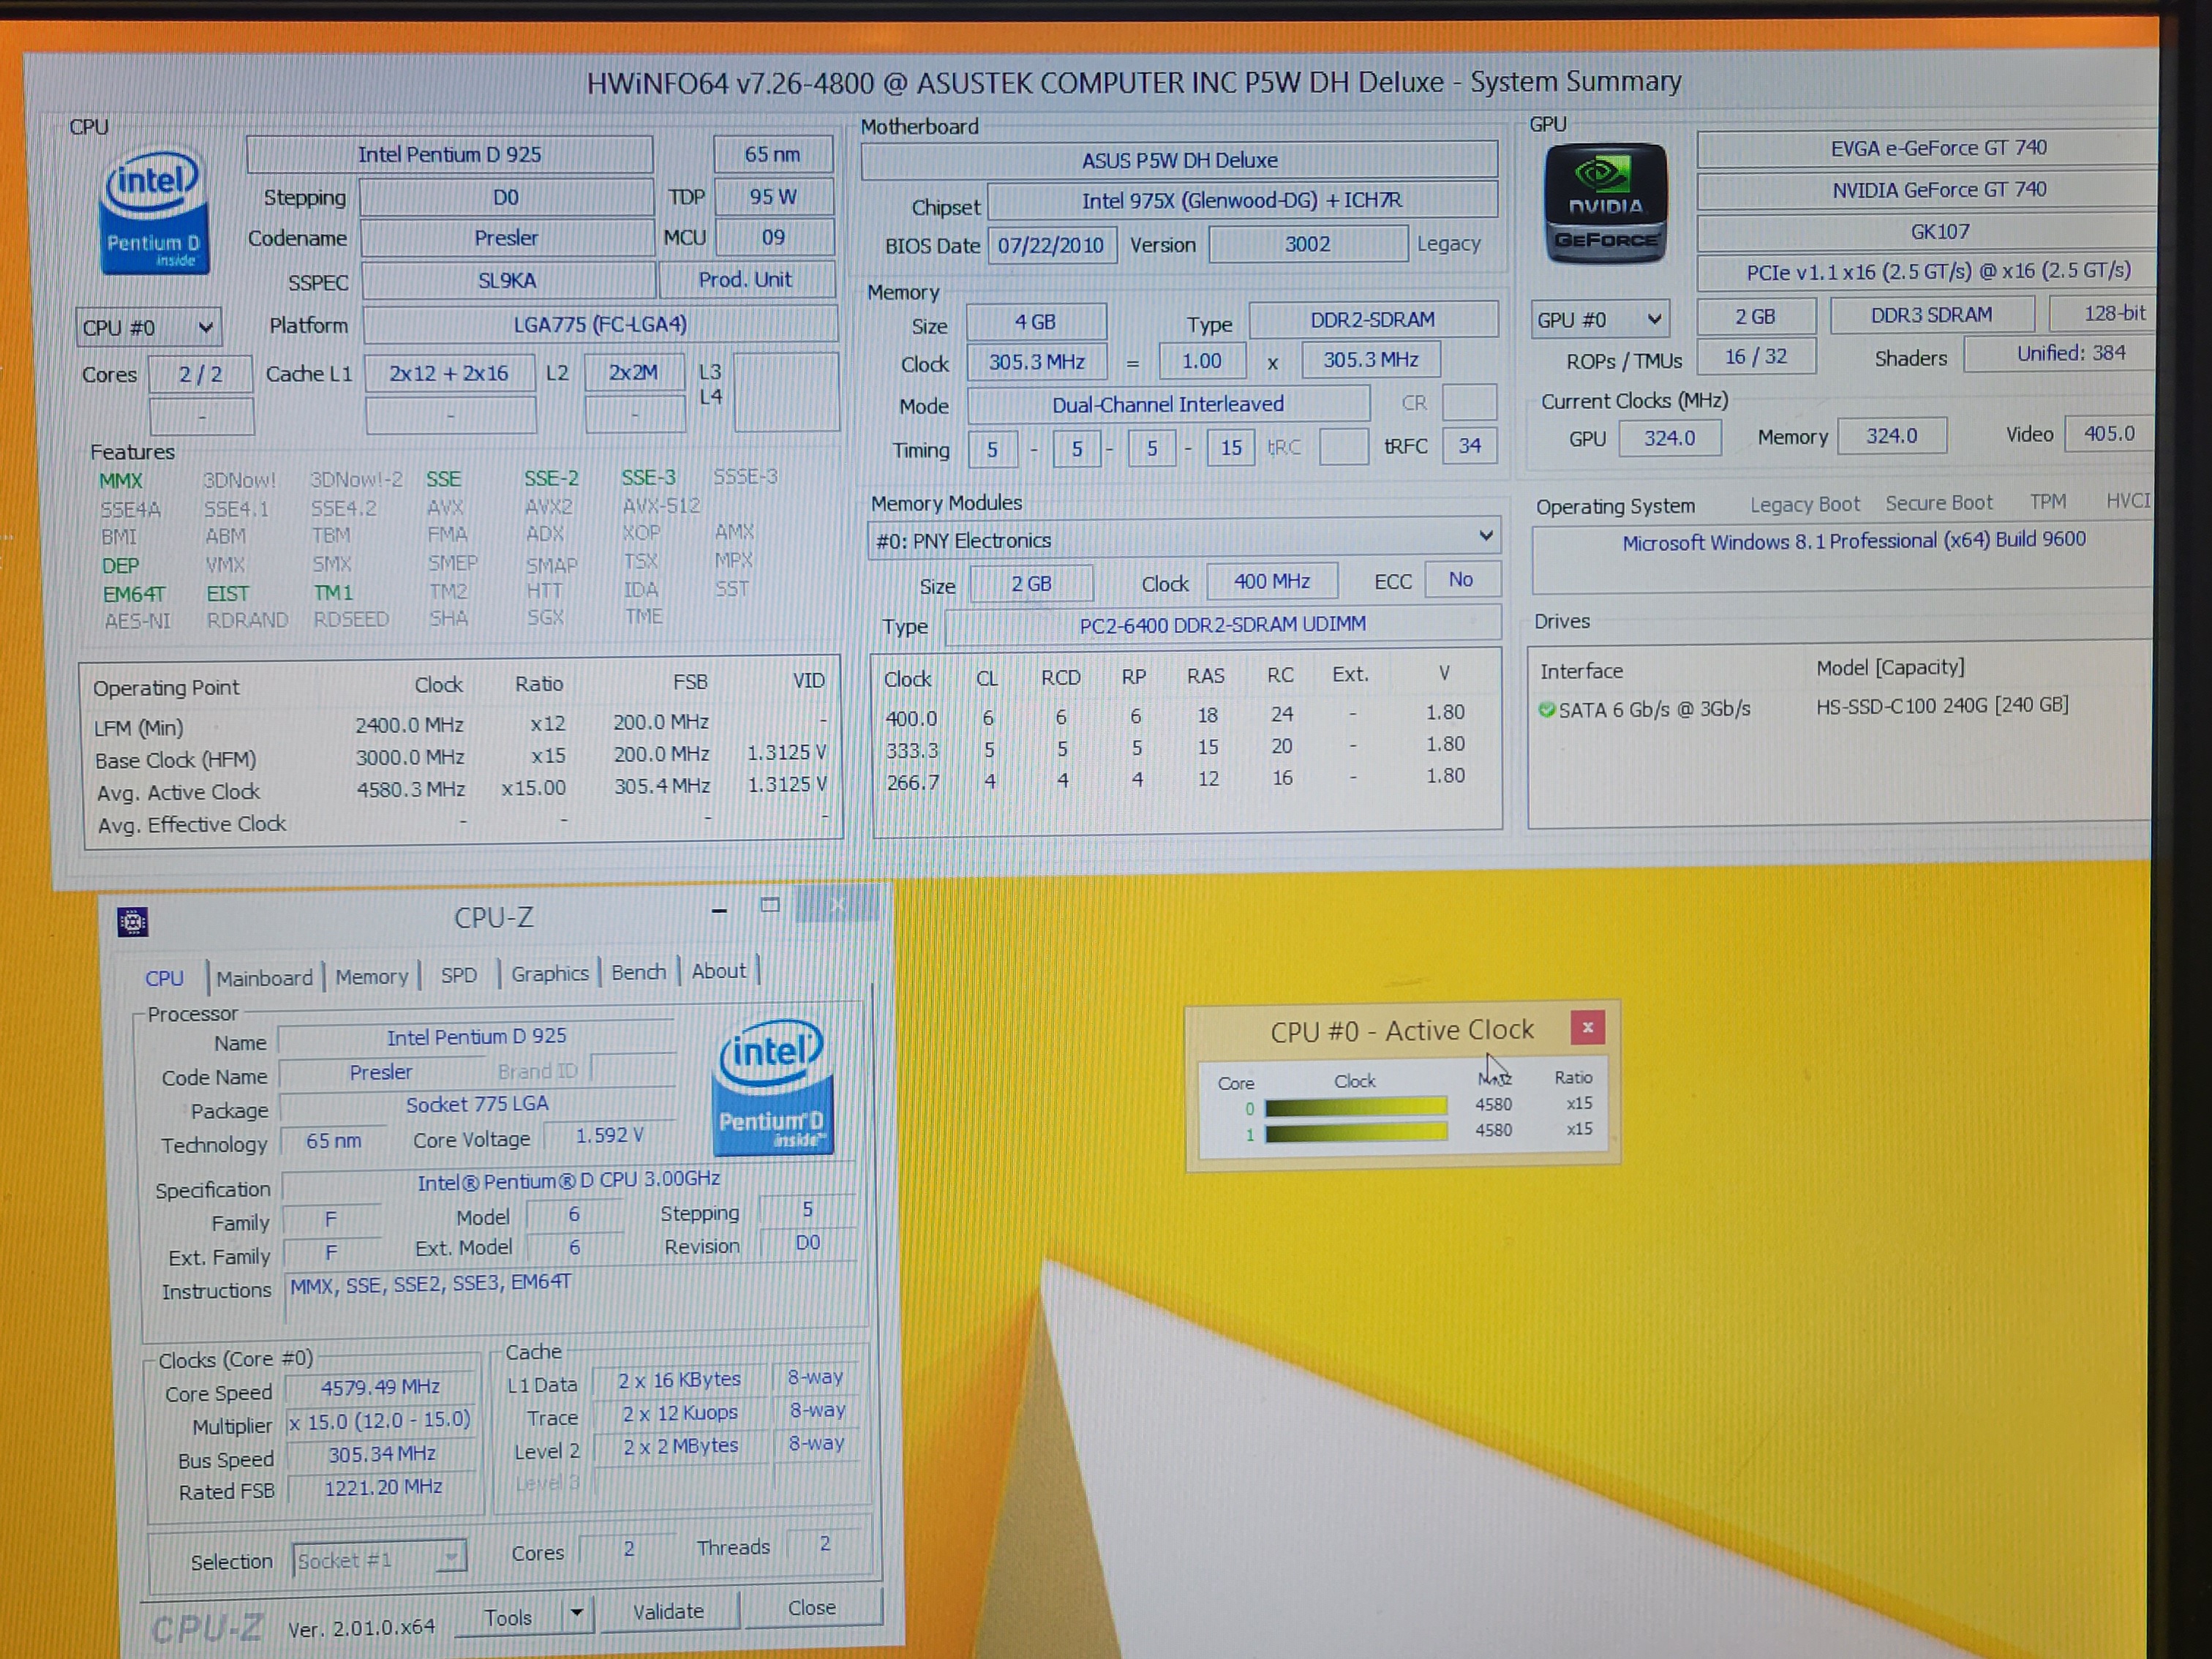Click the Legacy Boot label
Image resolution: width=2212 pixels, height=1659 pixels.
(1804, 505)
